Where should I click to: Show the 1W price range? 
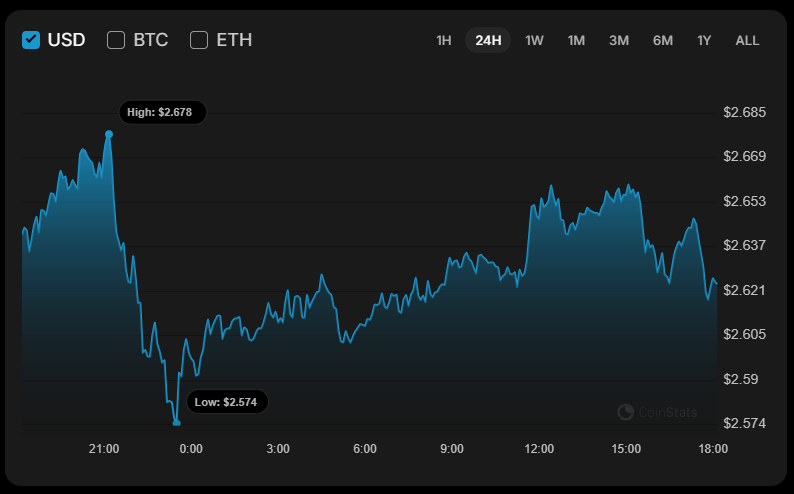tap(534, 40)
